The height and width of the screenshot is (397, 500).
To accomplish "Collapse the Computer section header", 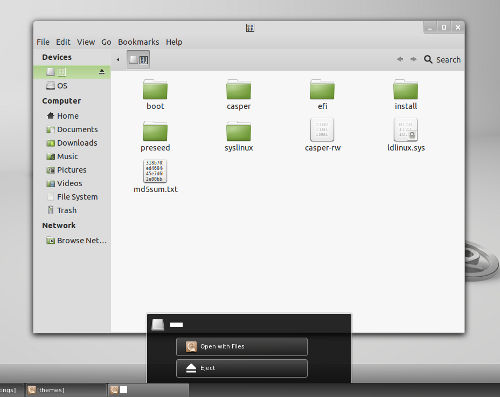I will tap(61, 101).
